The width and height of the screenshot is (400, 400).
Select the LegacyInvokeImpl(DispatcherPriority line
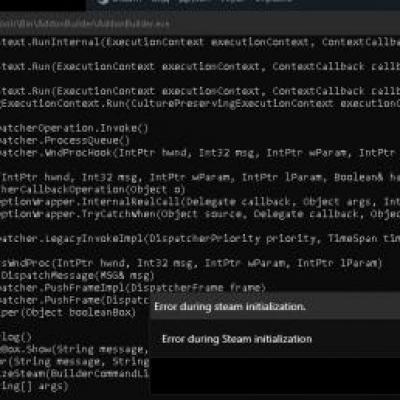coord(200,239)
